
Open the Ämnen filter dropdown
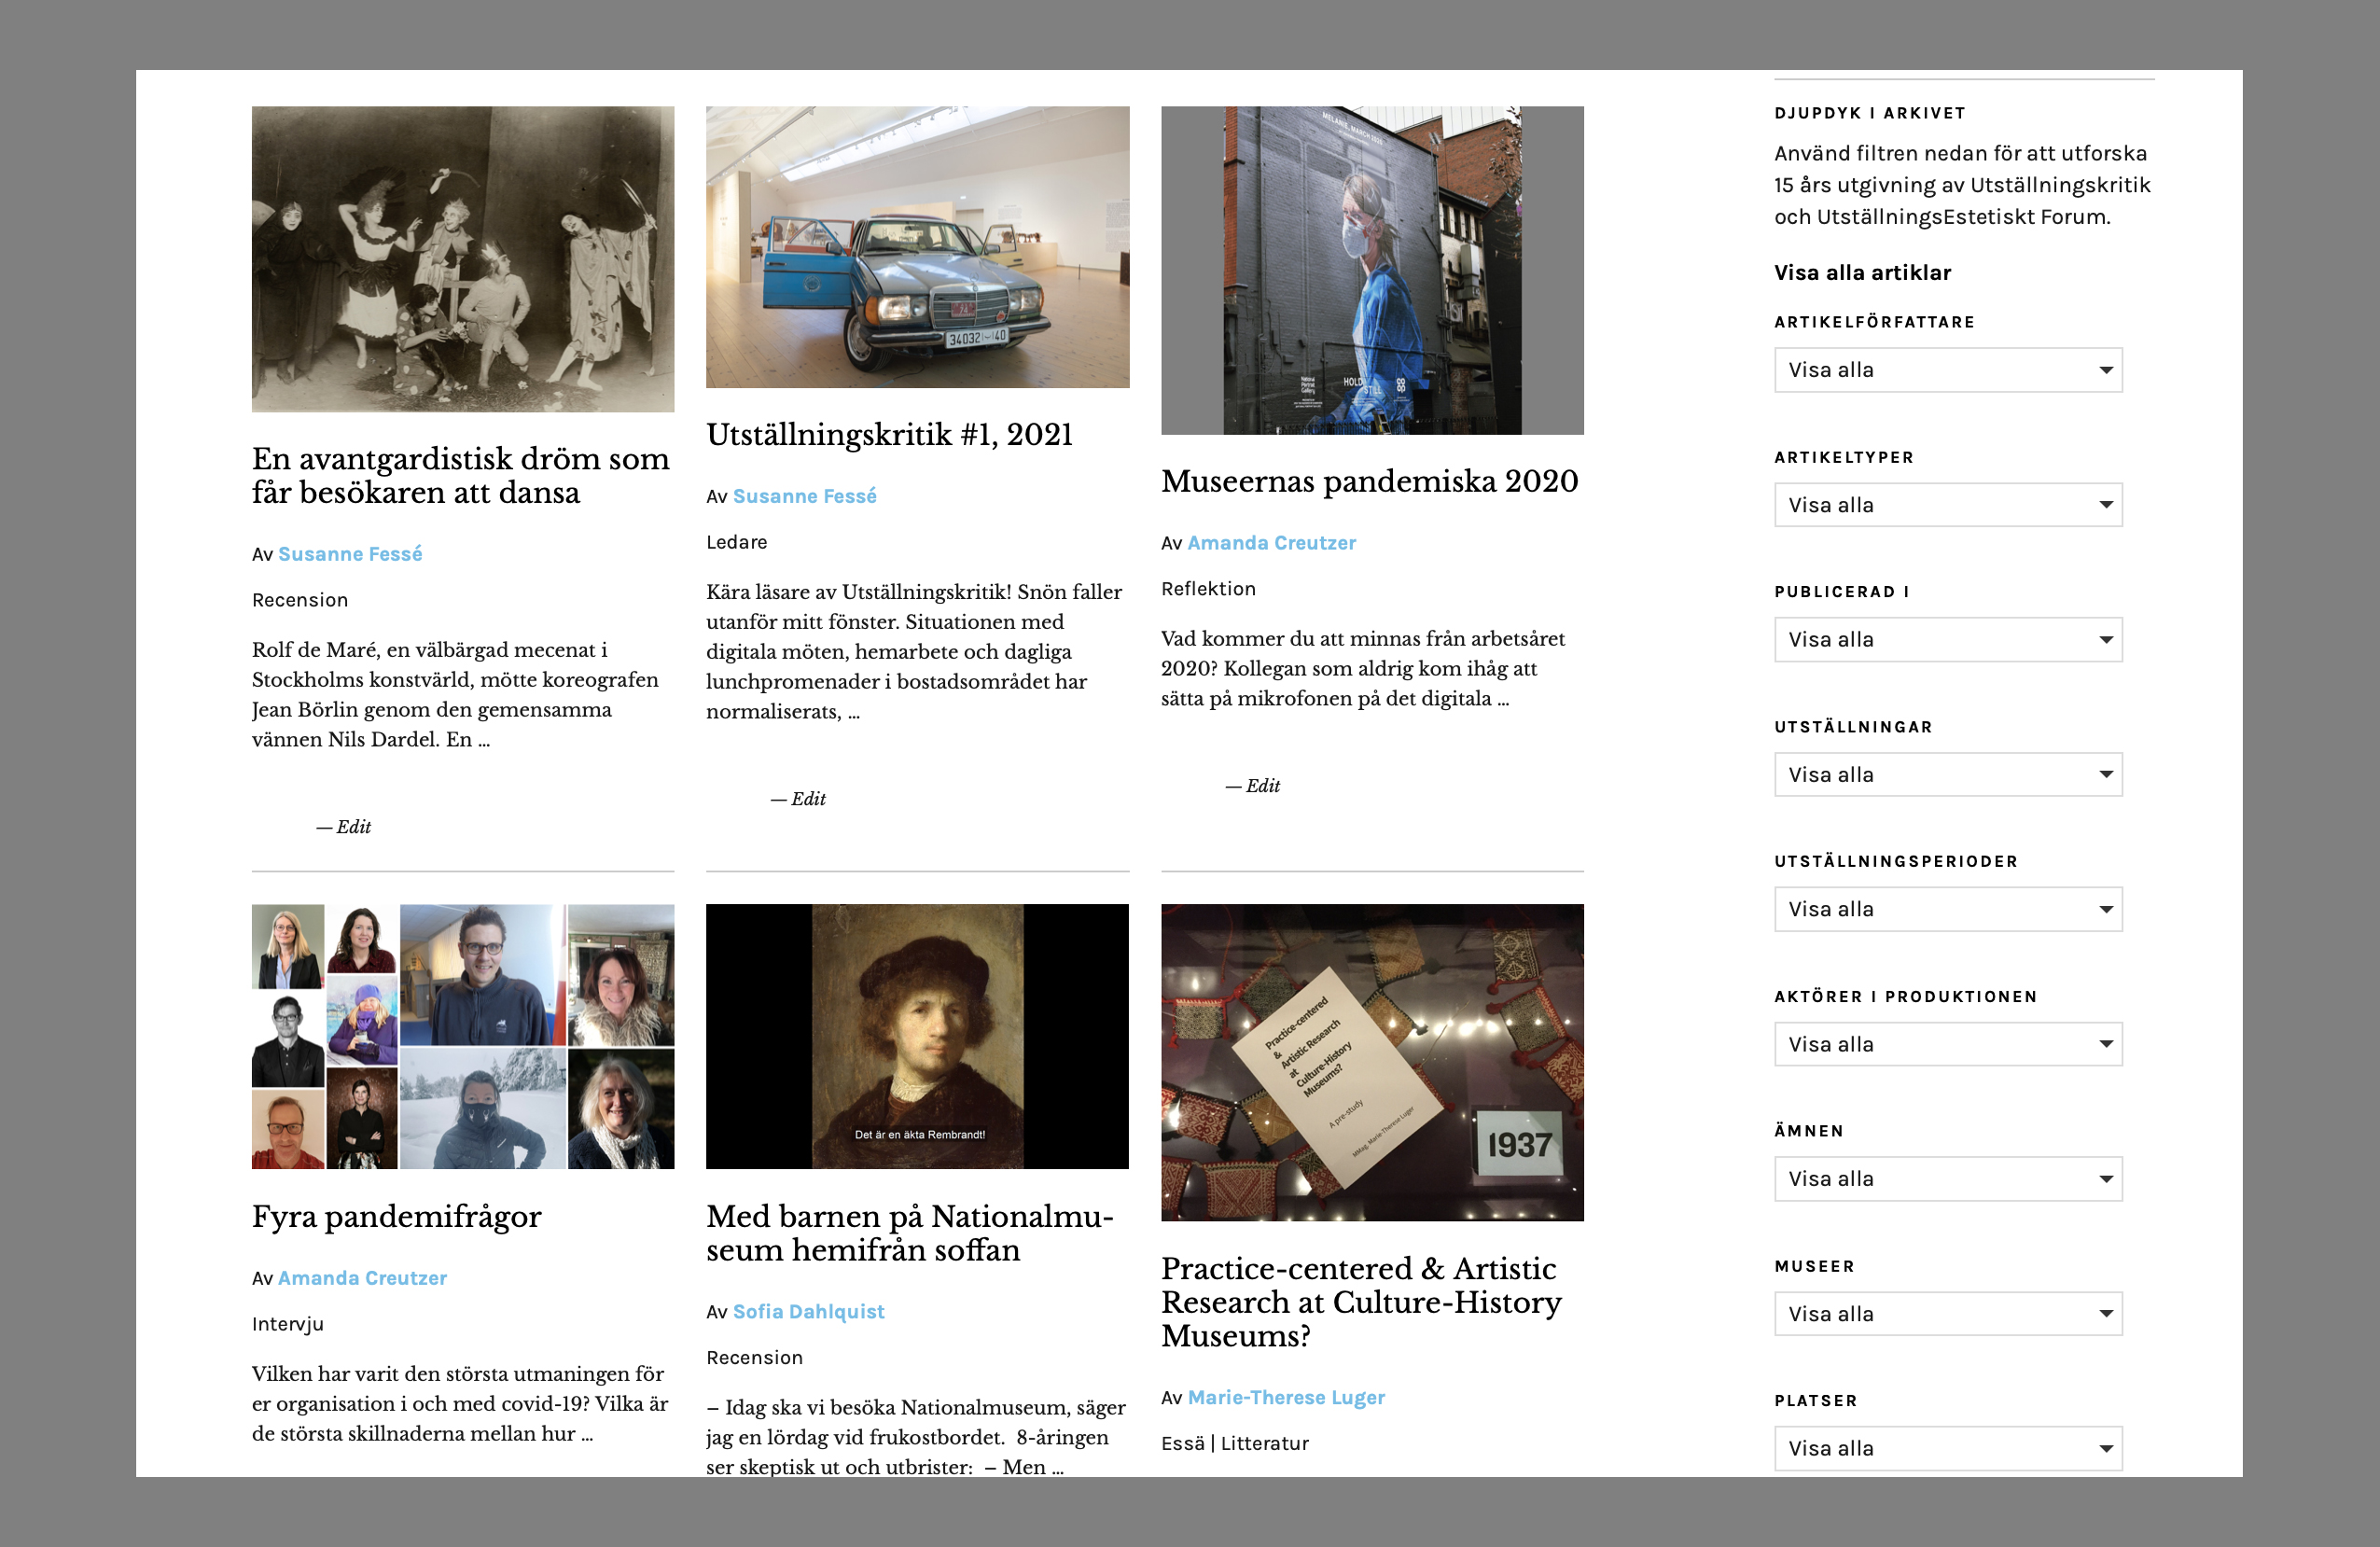pyautogui.click(x=1947, y=1179)
